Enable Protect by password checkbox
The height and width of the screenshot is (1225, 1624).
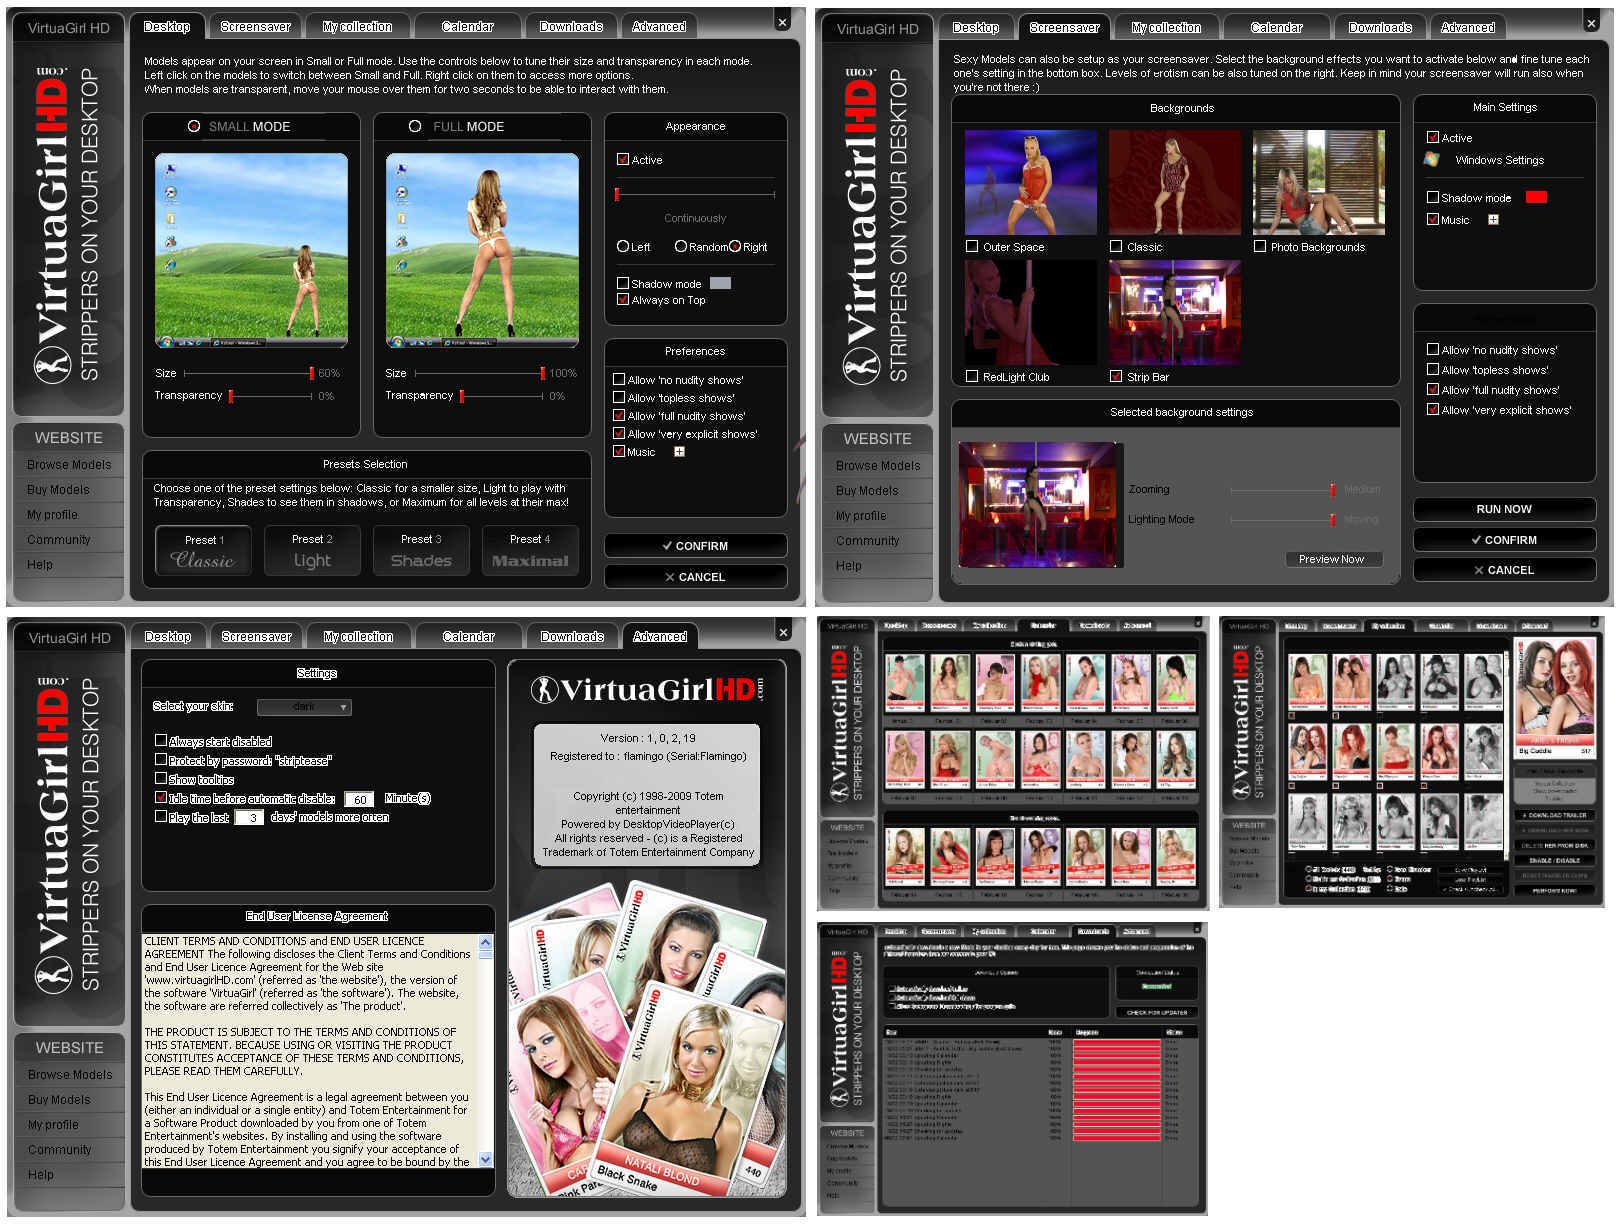click(160, 760)
